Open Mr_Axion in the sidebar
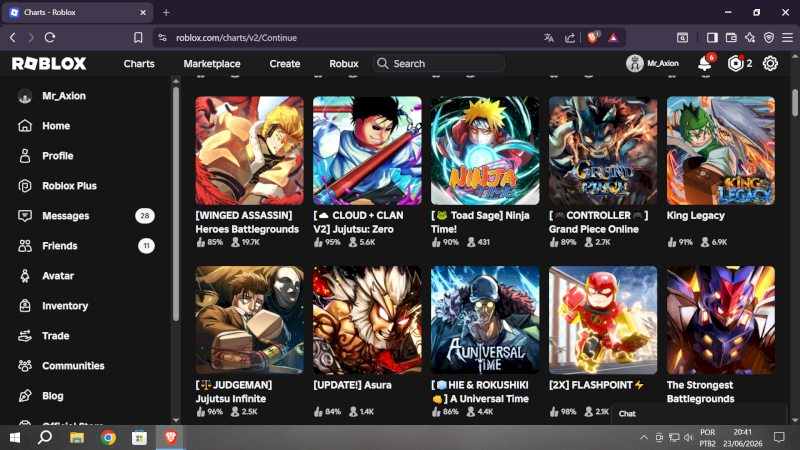The width and height of the screenshot is (800, 450). 52,96
